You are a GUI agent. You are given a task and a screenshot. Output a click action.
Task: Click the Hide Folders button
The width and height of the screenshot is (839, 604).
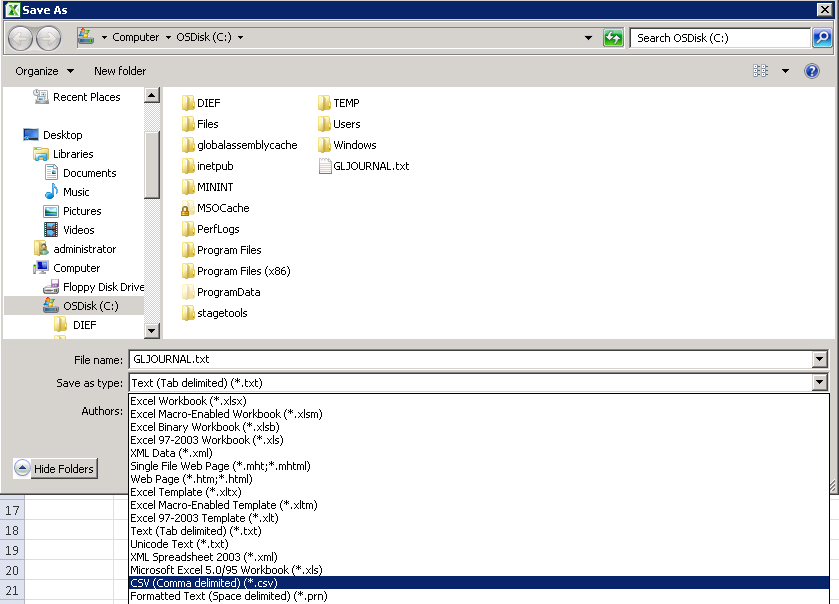[x=55, y=469]
